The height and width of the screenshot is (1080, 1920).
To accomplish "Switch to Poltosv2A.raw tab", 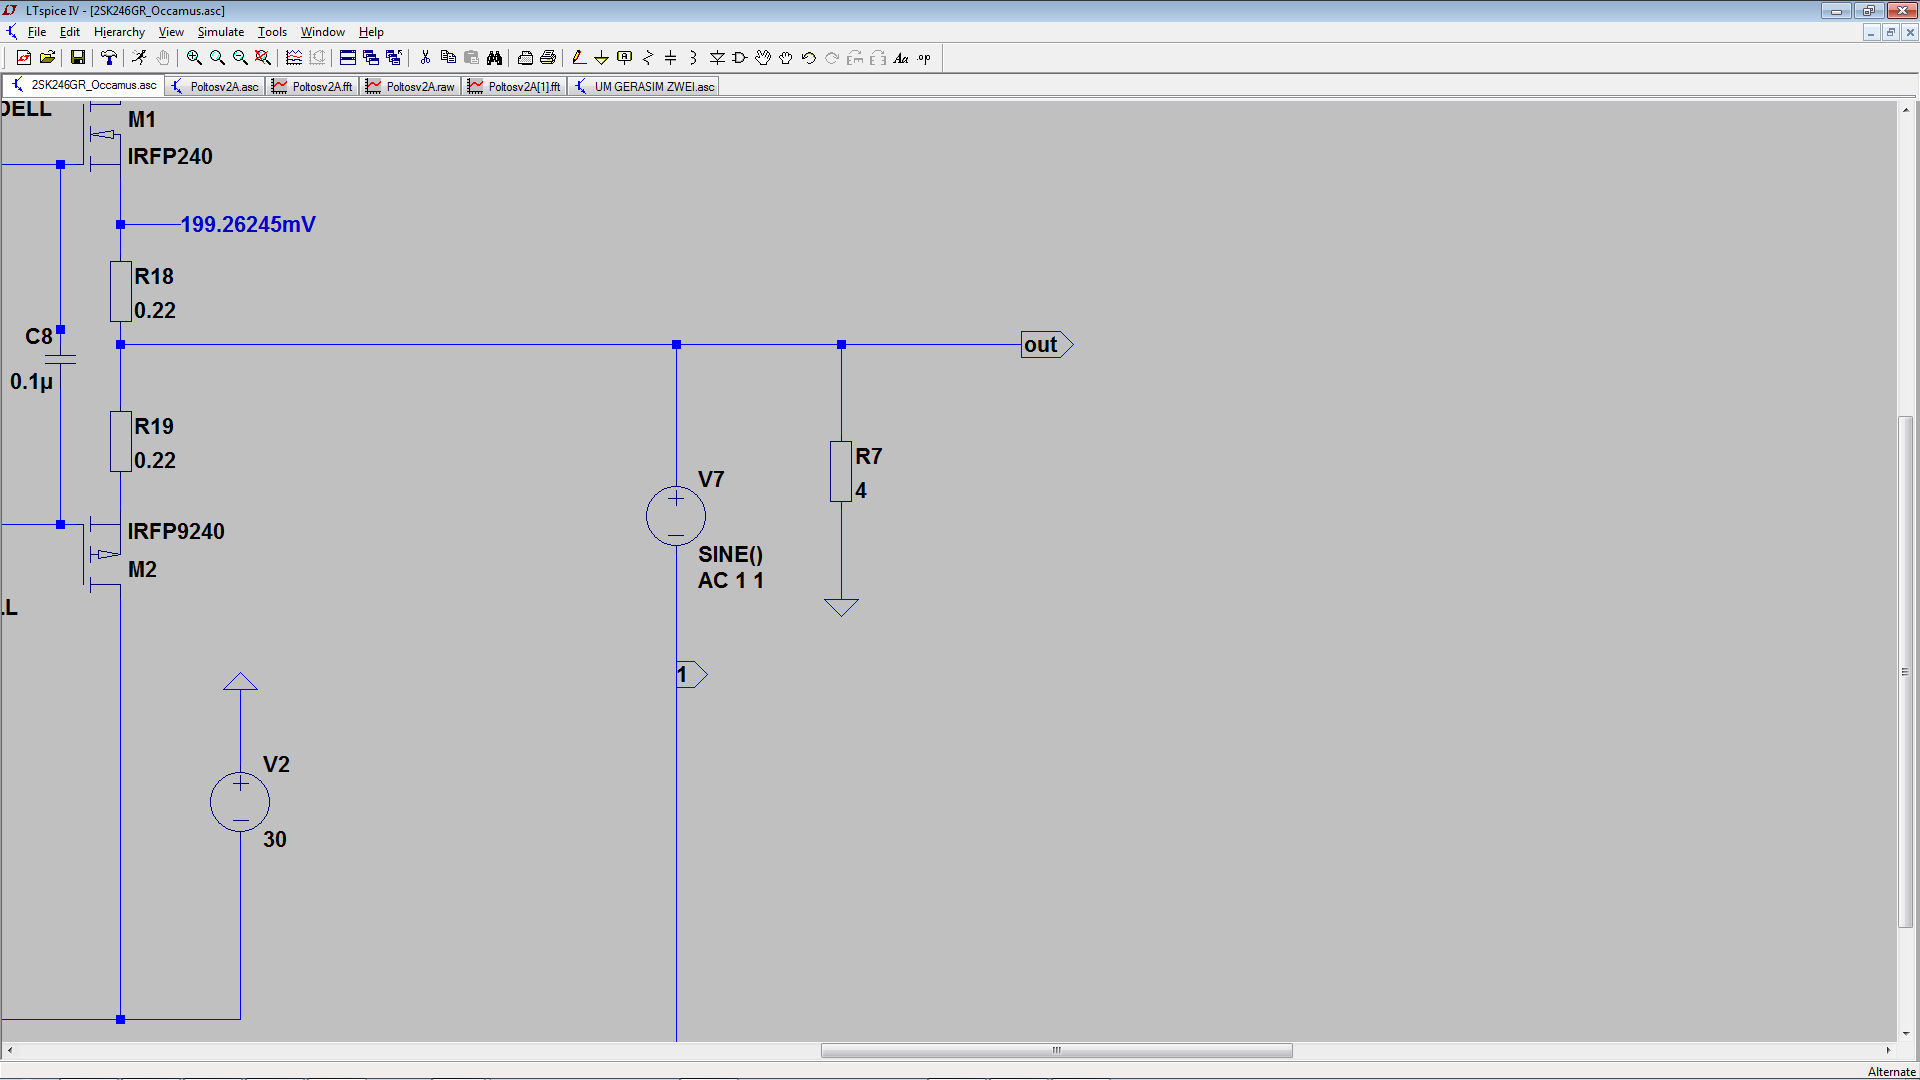I will [x=411, y=87].
